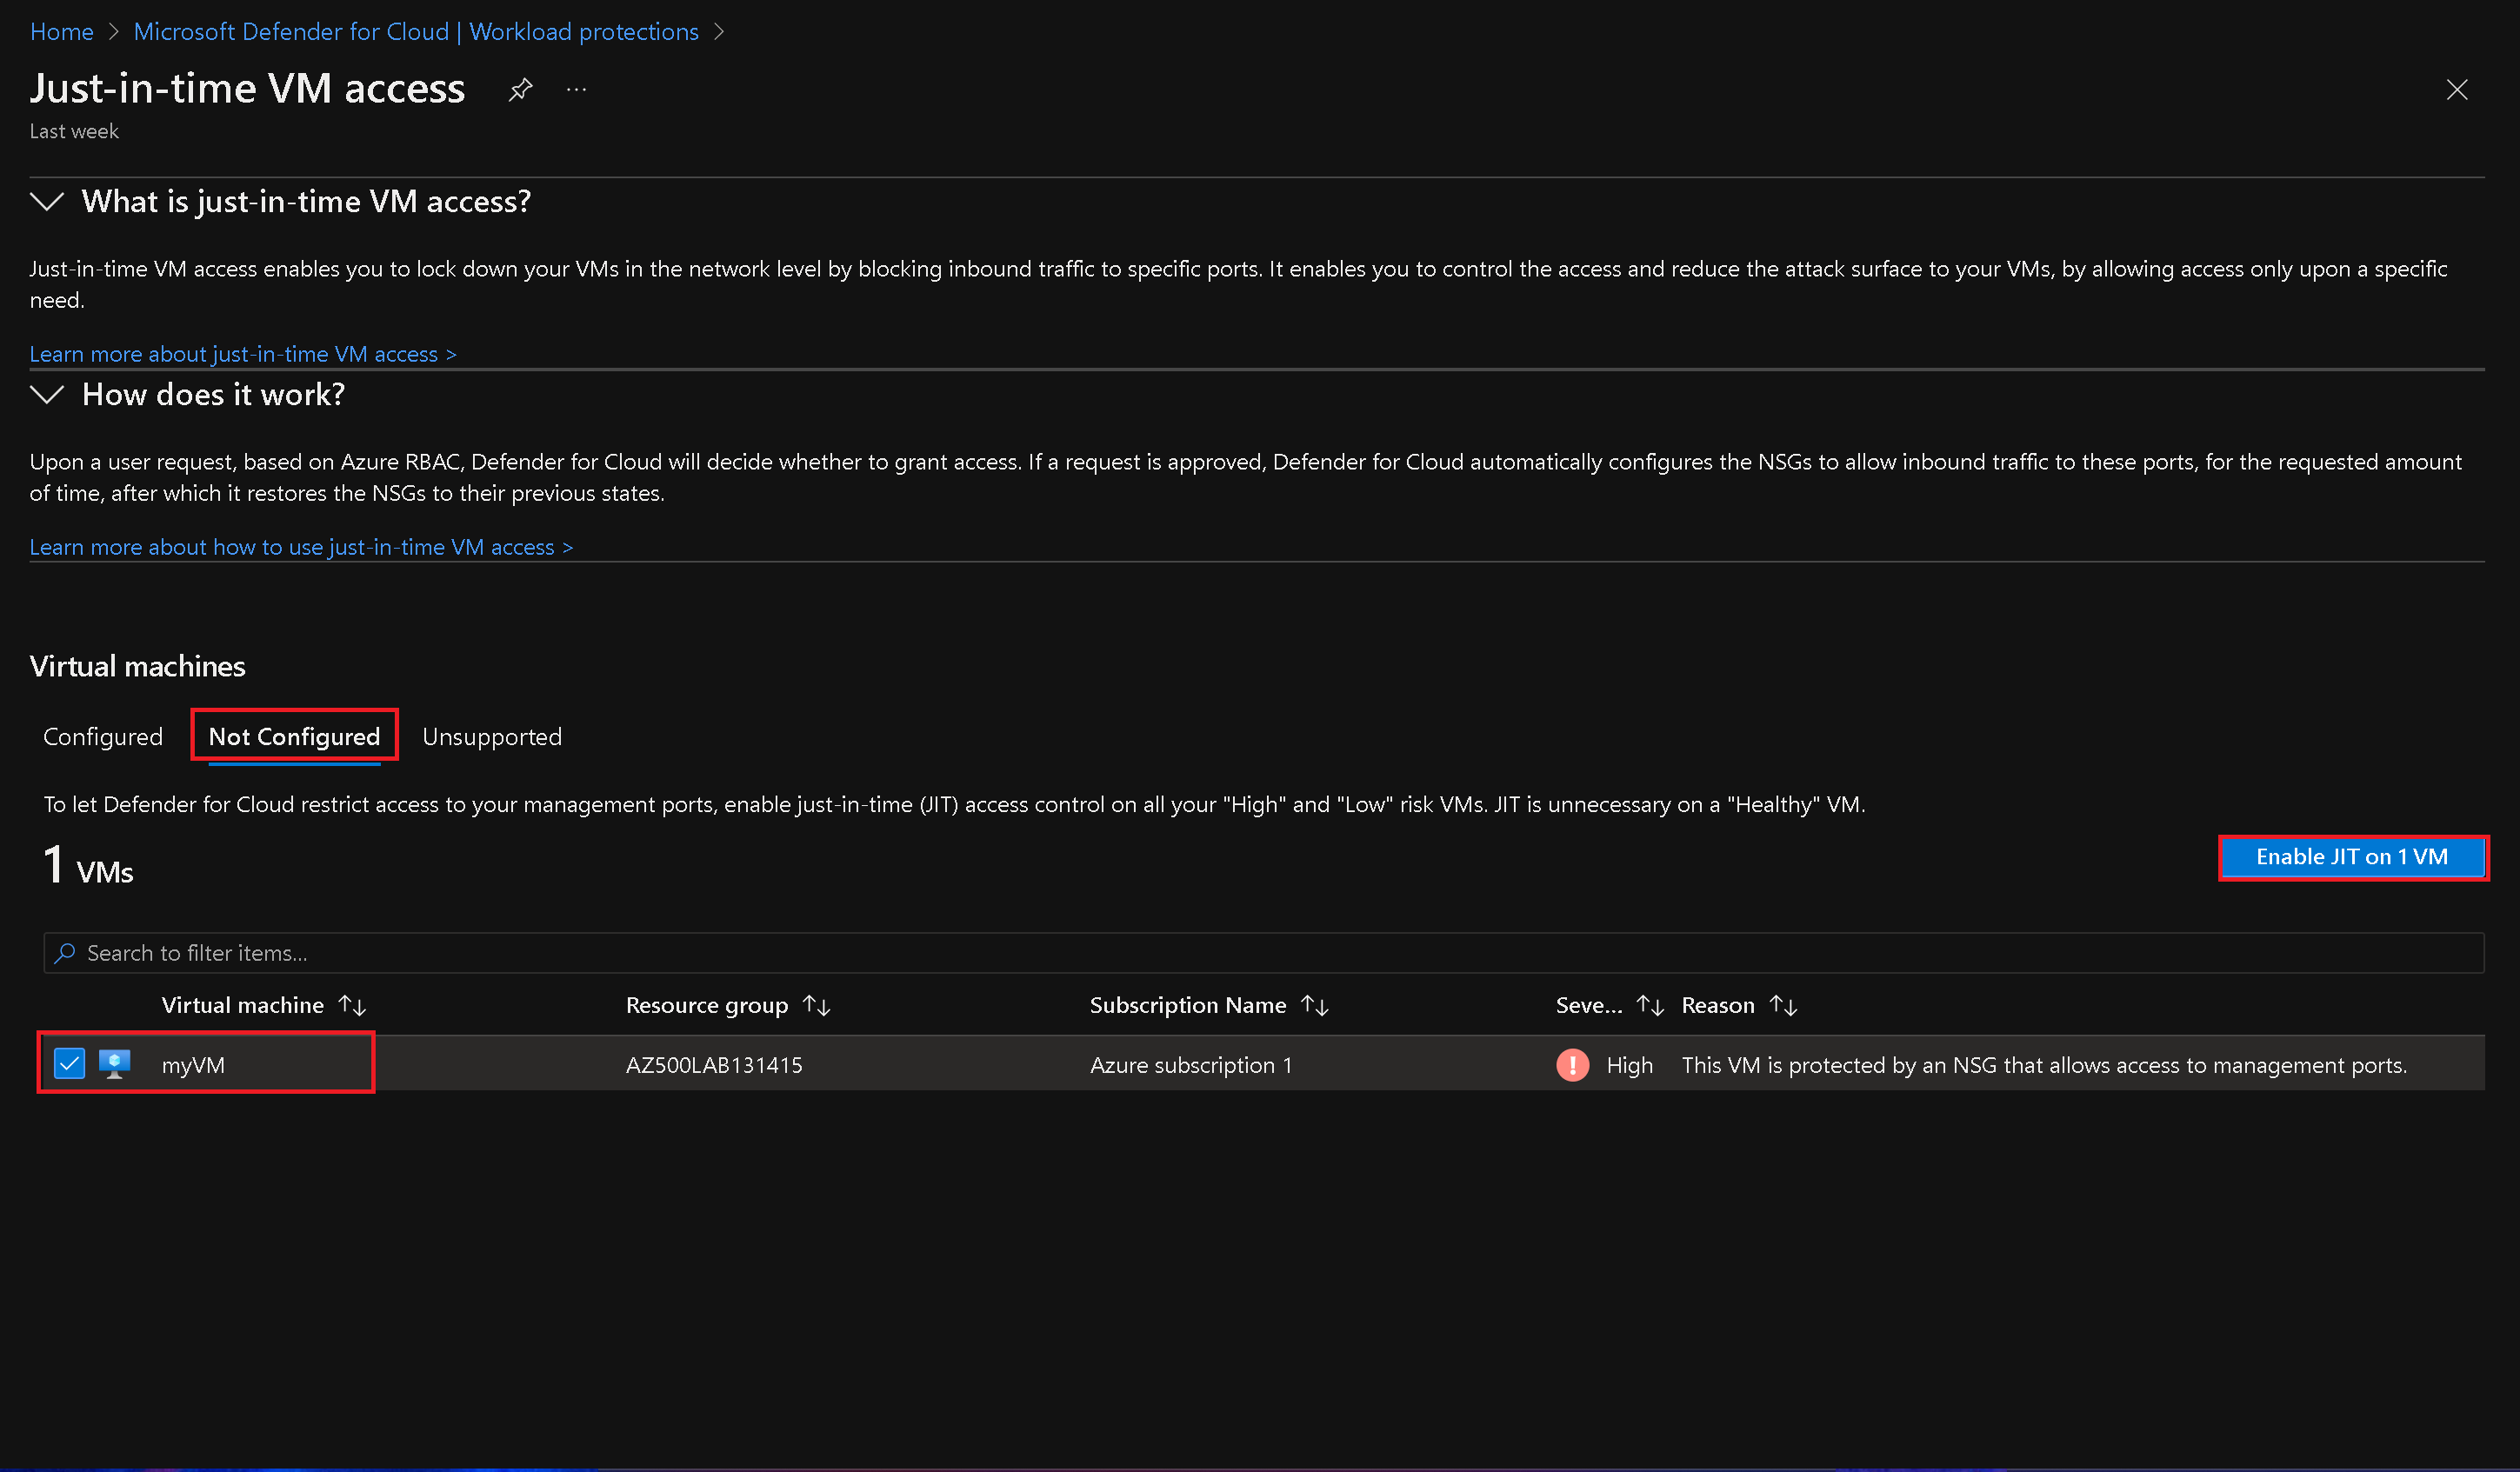Click the search magnifier in the filter box
This screenshot has height=1472, width=2520.
tap(65, 952)
